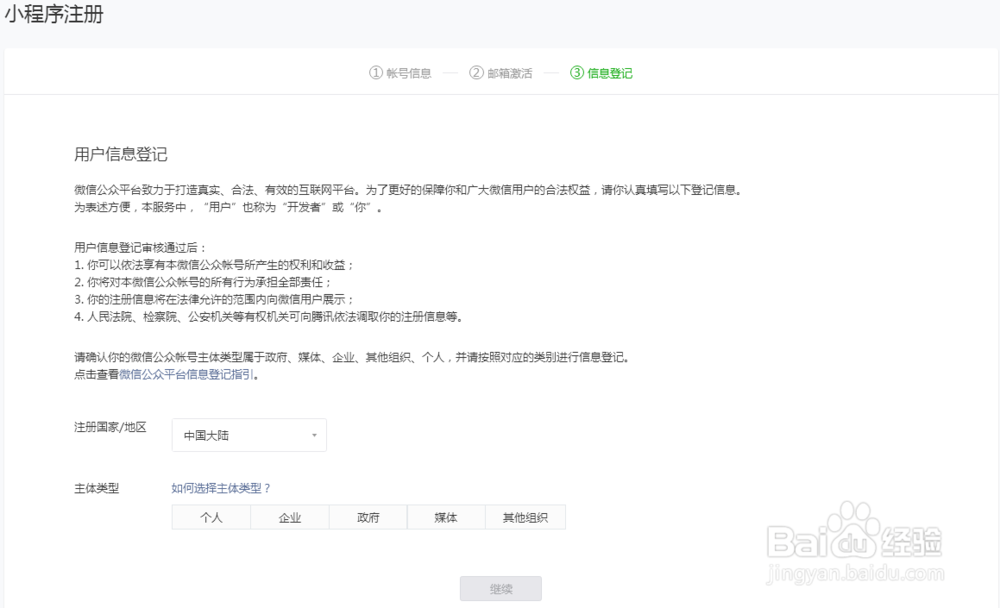Select 个人 as the entity type

(x=211, y=517)
